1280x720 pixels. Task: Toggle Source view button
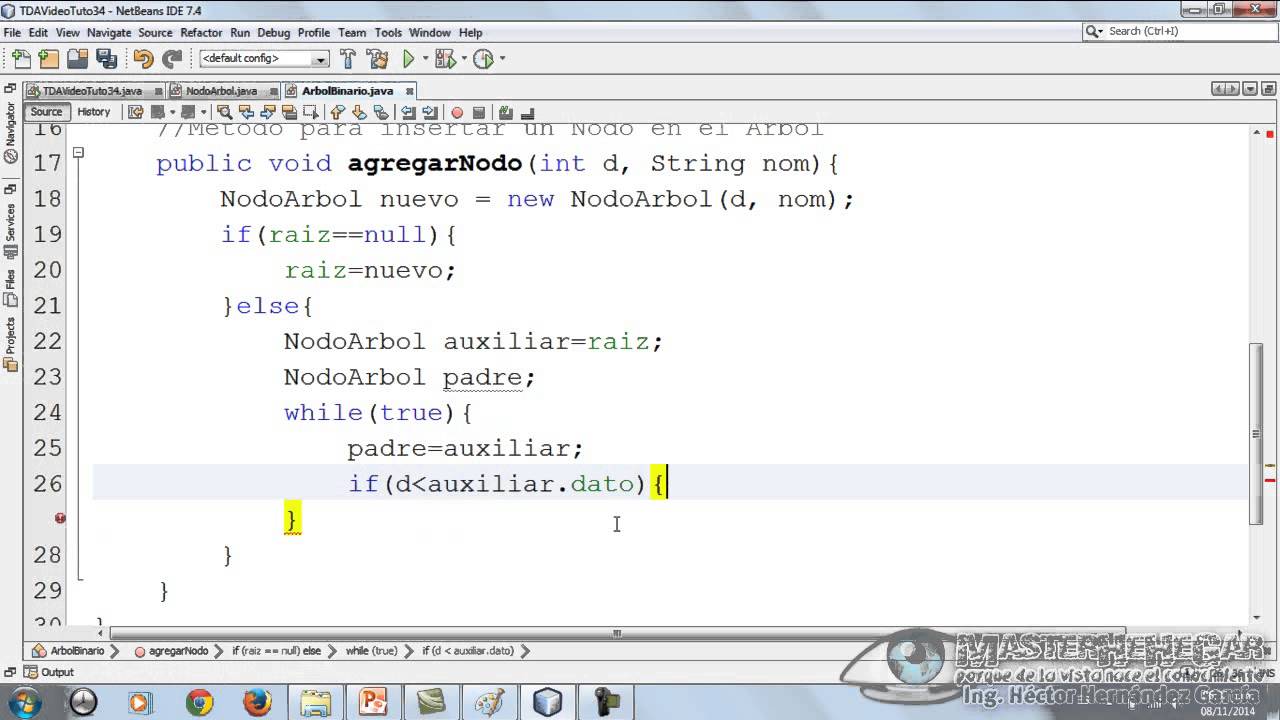46,112
